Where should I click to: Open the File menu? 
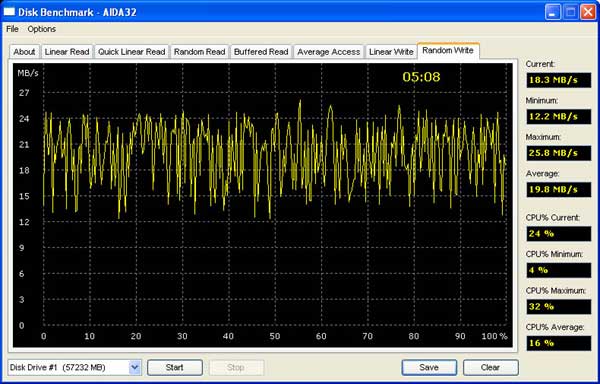(12, 29)
